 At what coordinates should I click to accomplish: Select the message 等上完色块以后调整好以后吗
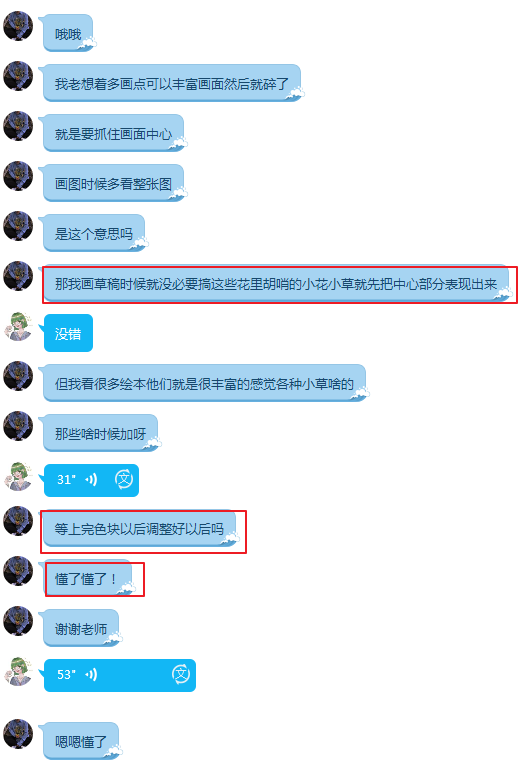[x=141, y=529]
